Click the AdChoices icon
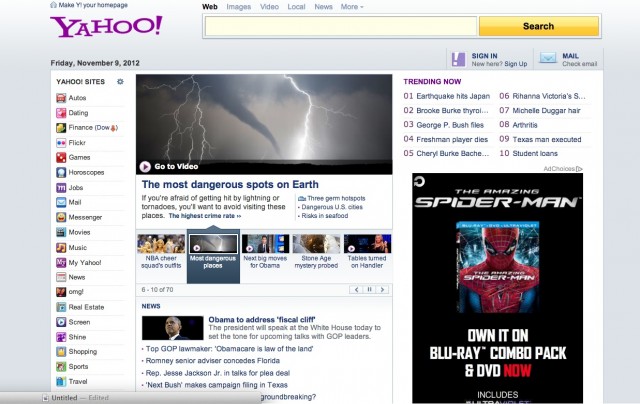640x404 pixels. (x=580, y=169)
